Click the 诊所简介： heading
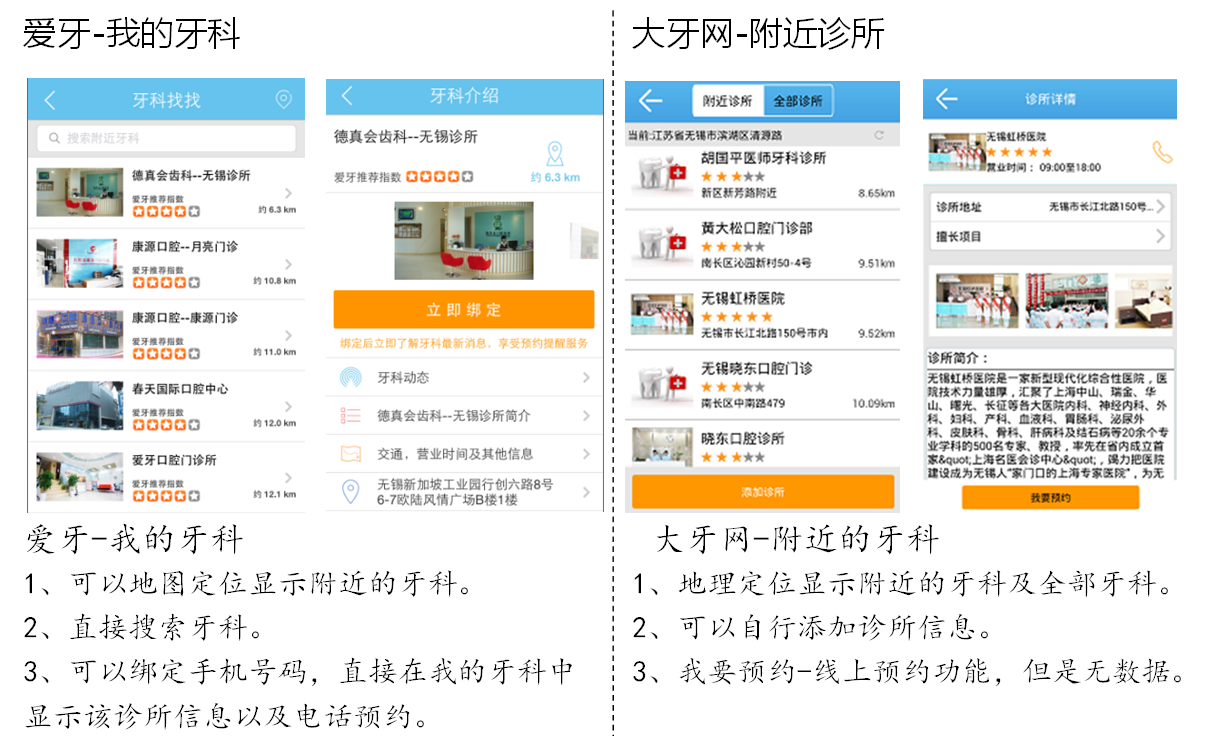 pos(958,358)
